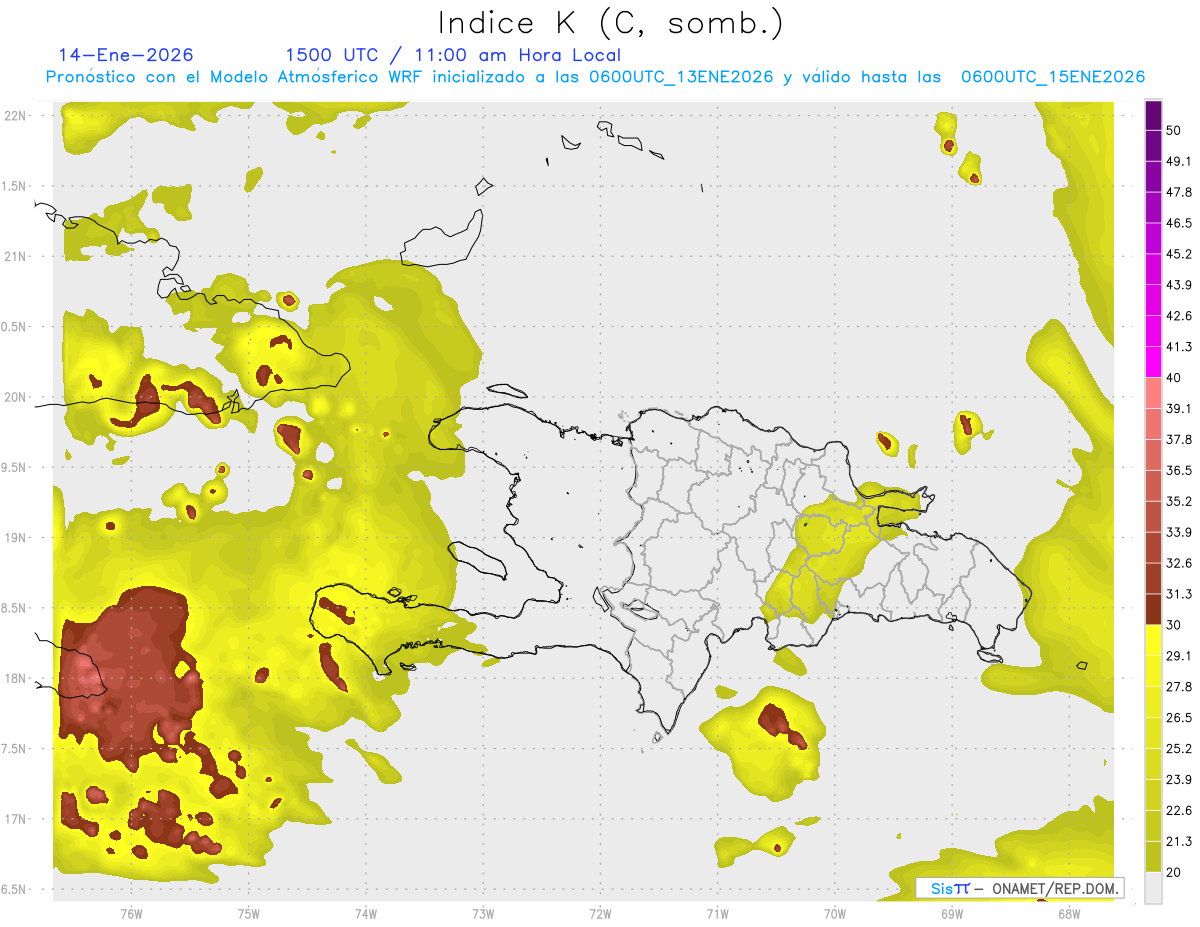
Task: Click the olive swatch between 20 and 21.3
Action: coord(1154,856)
